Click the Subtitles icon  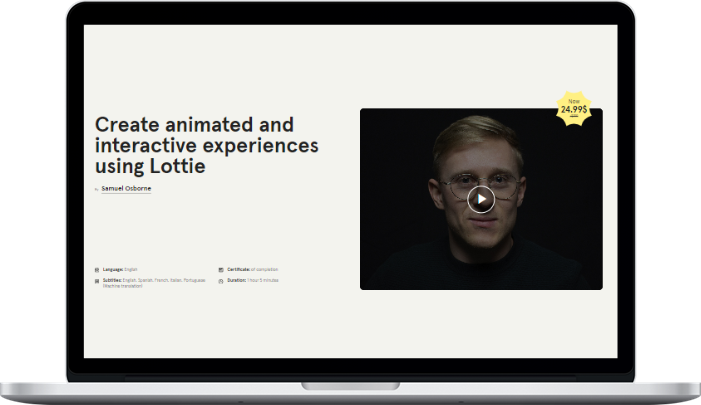(97, 281)
